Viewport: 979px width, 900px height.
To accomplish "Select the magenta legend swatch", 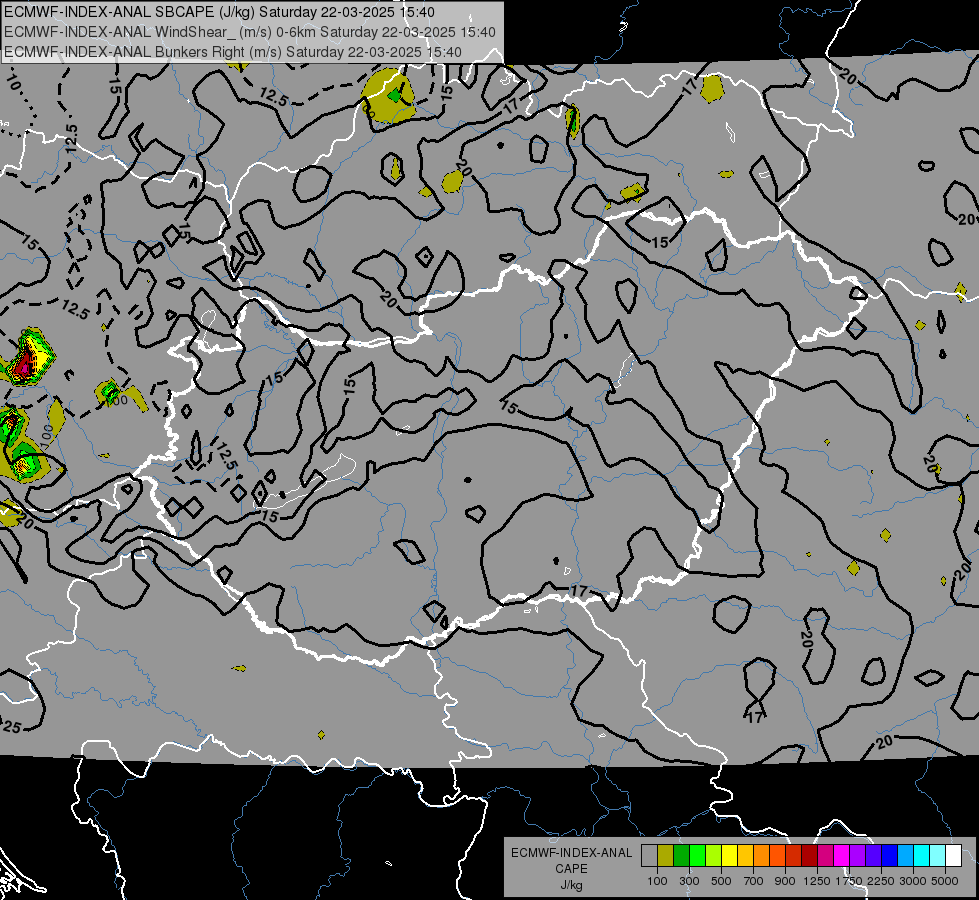I will [x=842, y=855].
